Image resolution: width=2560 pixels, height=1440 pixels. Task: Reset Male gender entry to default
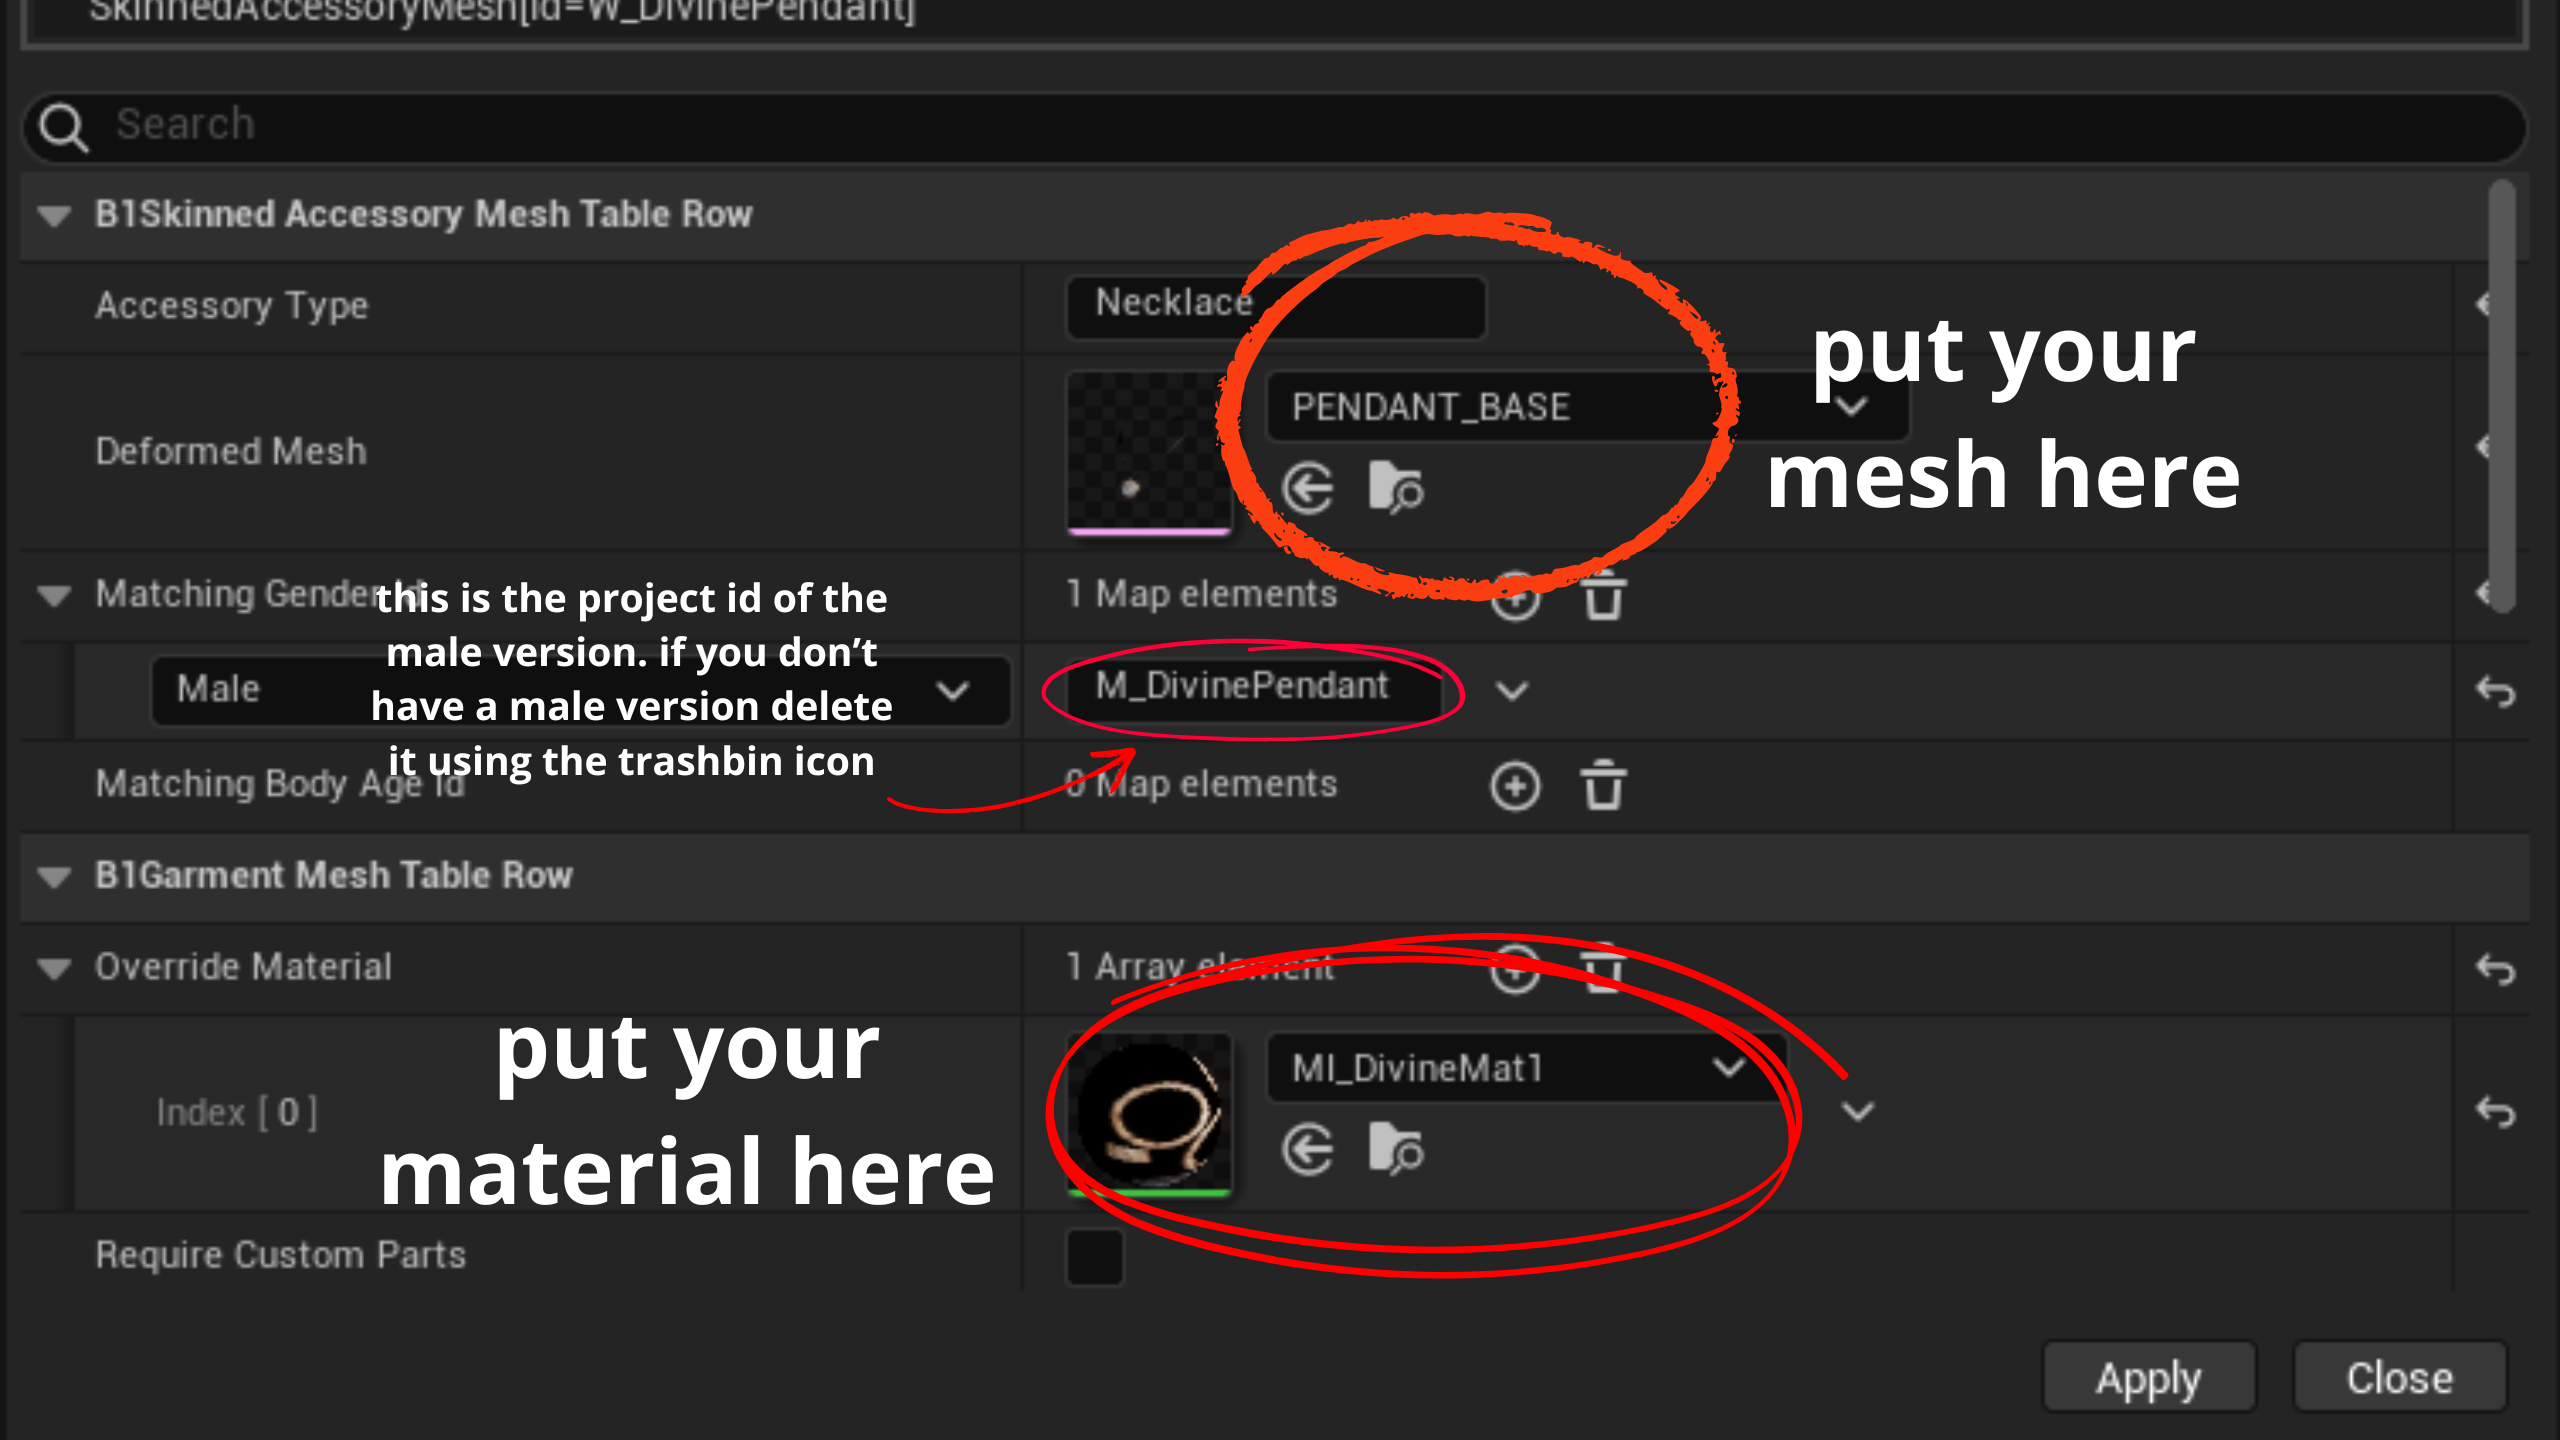(x=2495, y=691)
